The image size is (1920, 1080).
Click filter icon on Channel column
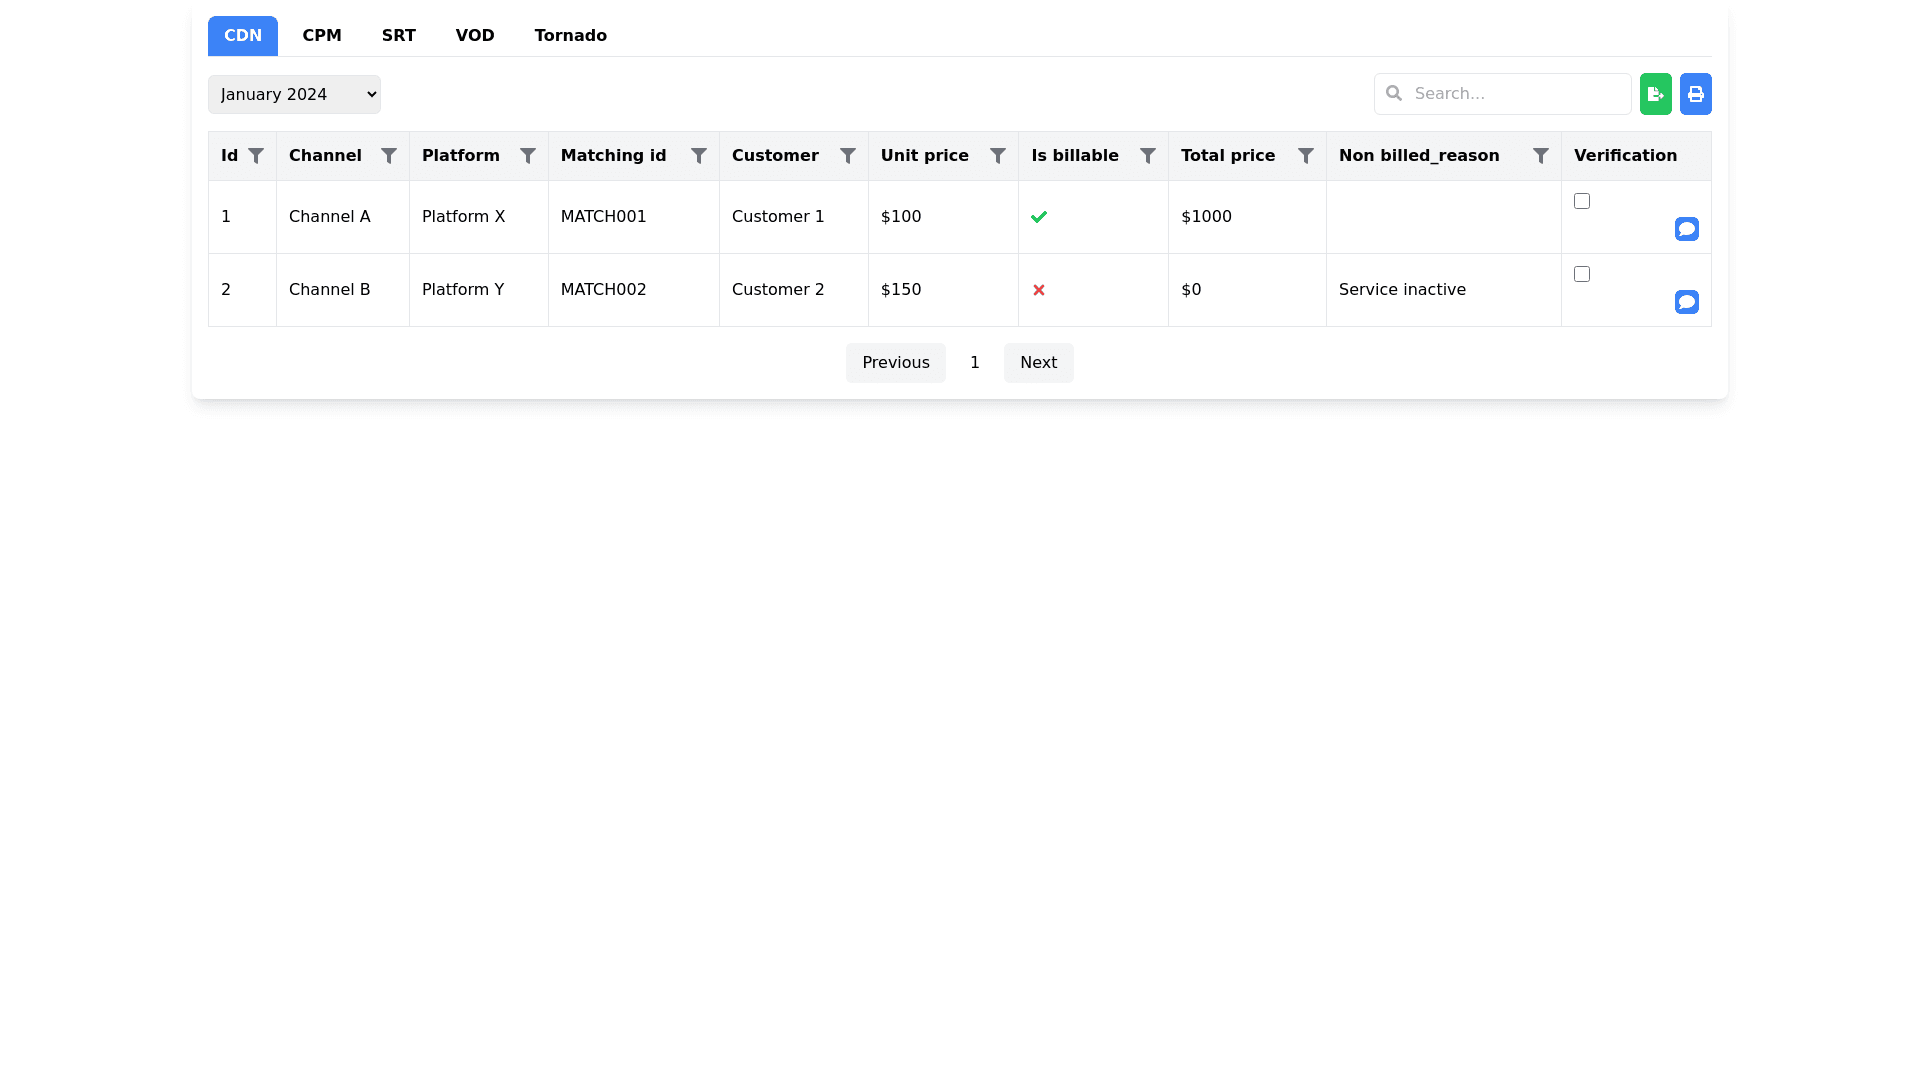(x=389, y=156)
